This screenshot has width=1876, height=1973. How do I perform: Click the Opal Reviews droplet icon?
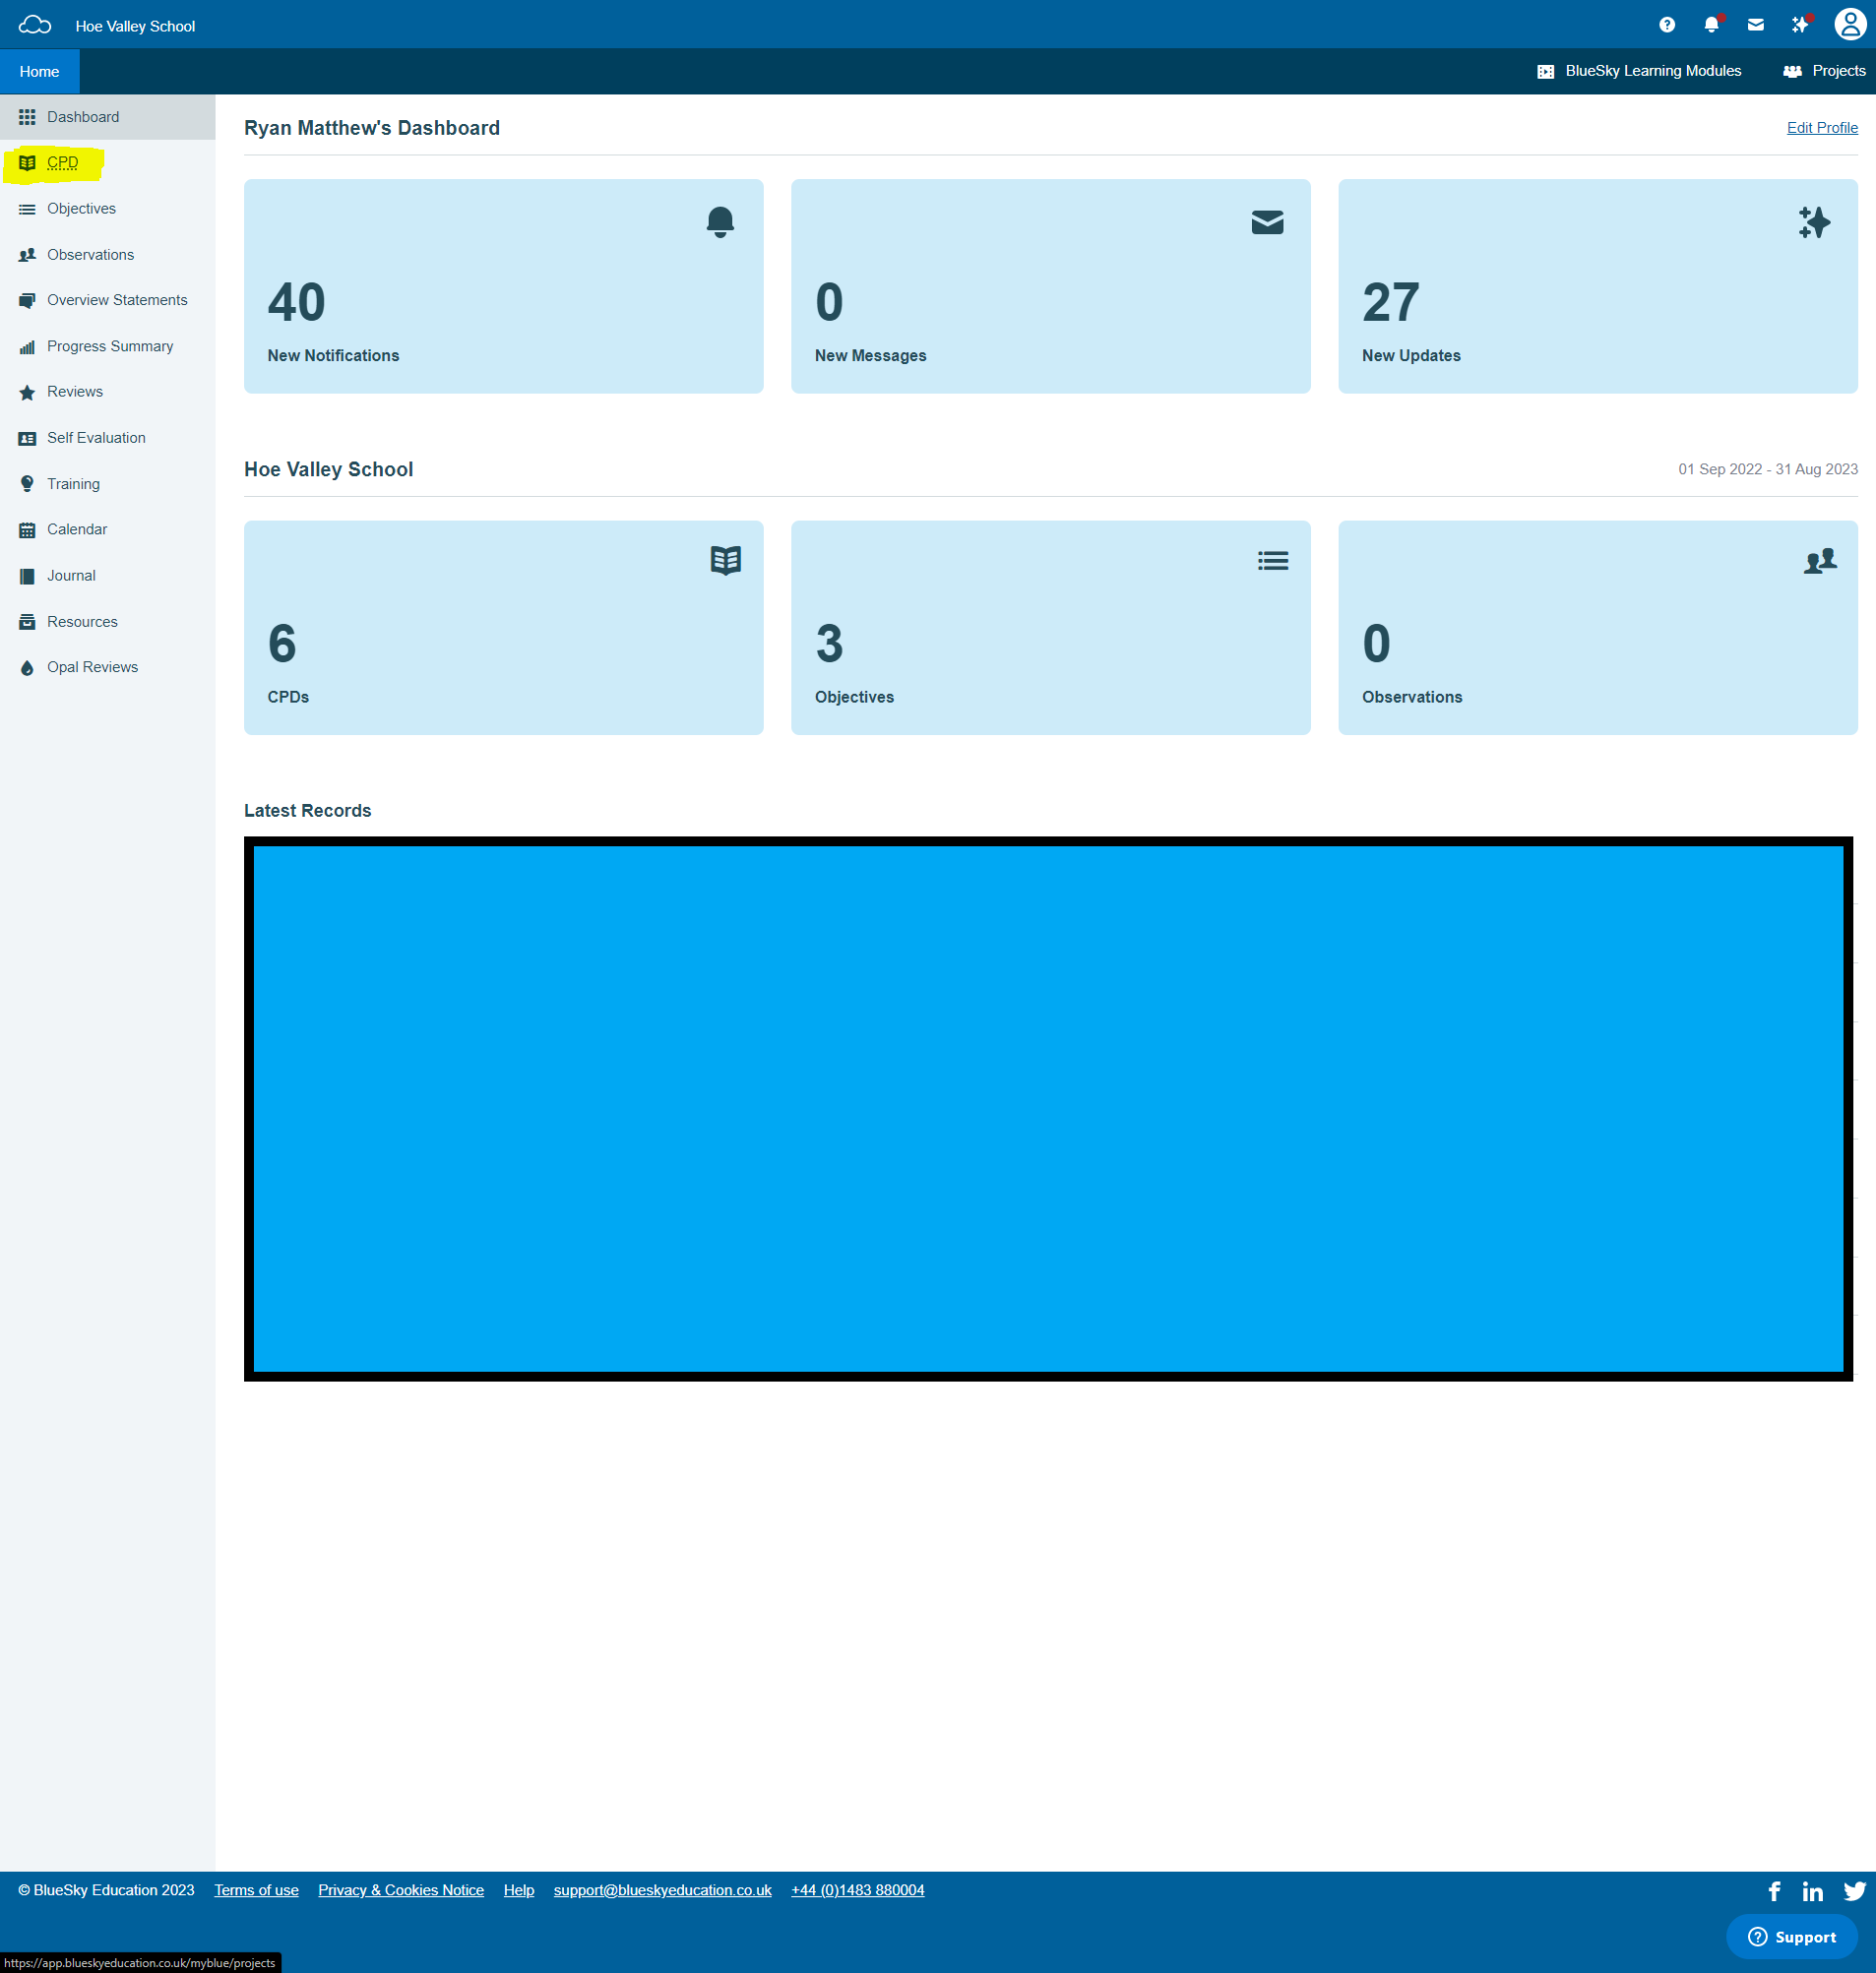[x=27, y=668]
